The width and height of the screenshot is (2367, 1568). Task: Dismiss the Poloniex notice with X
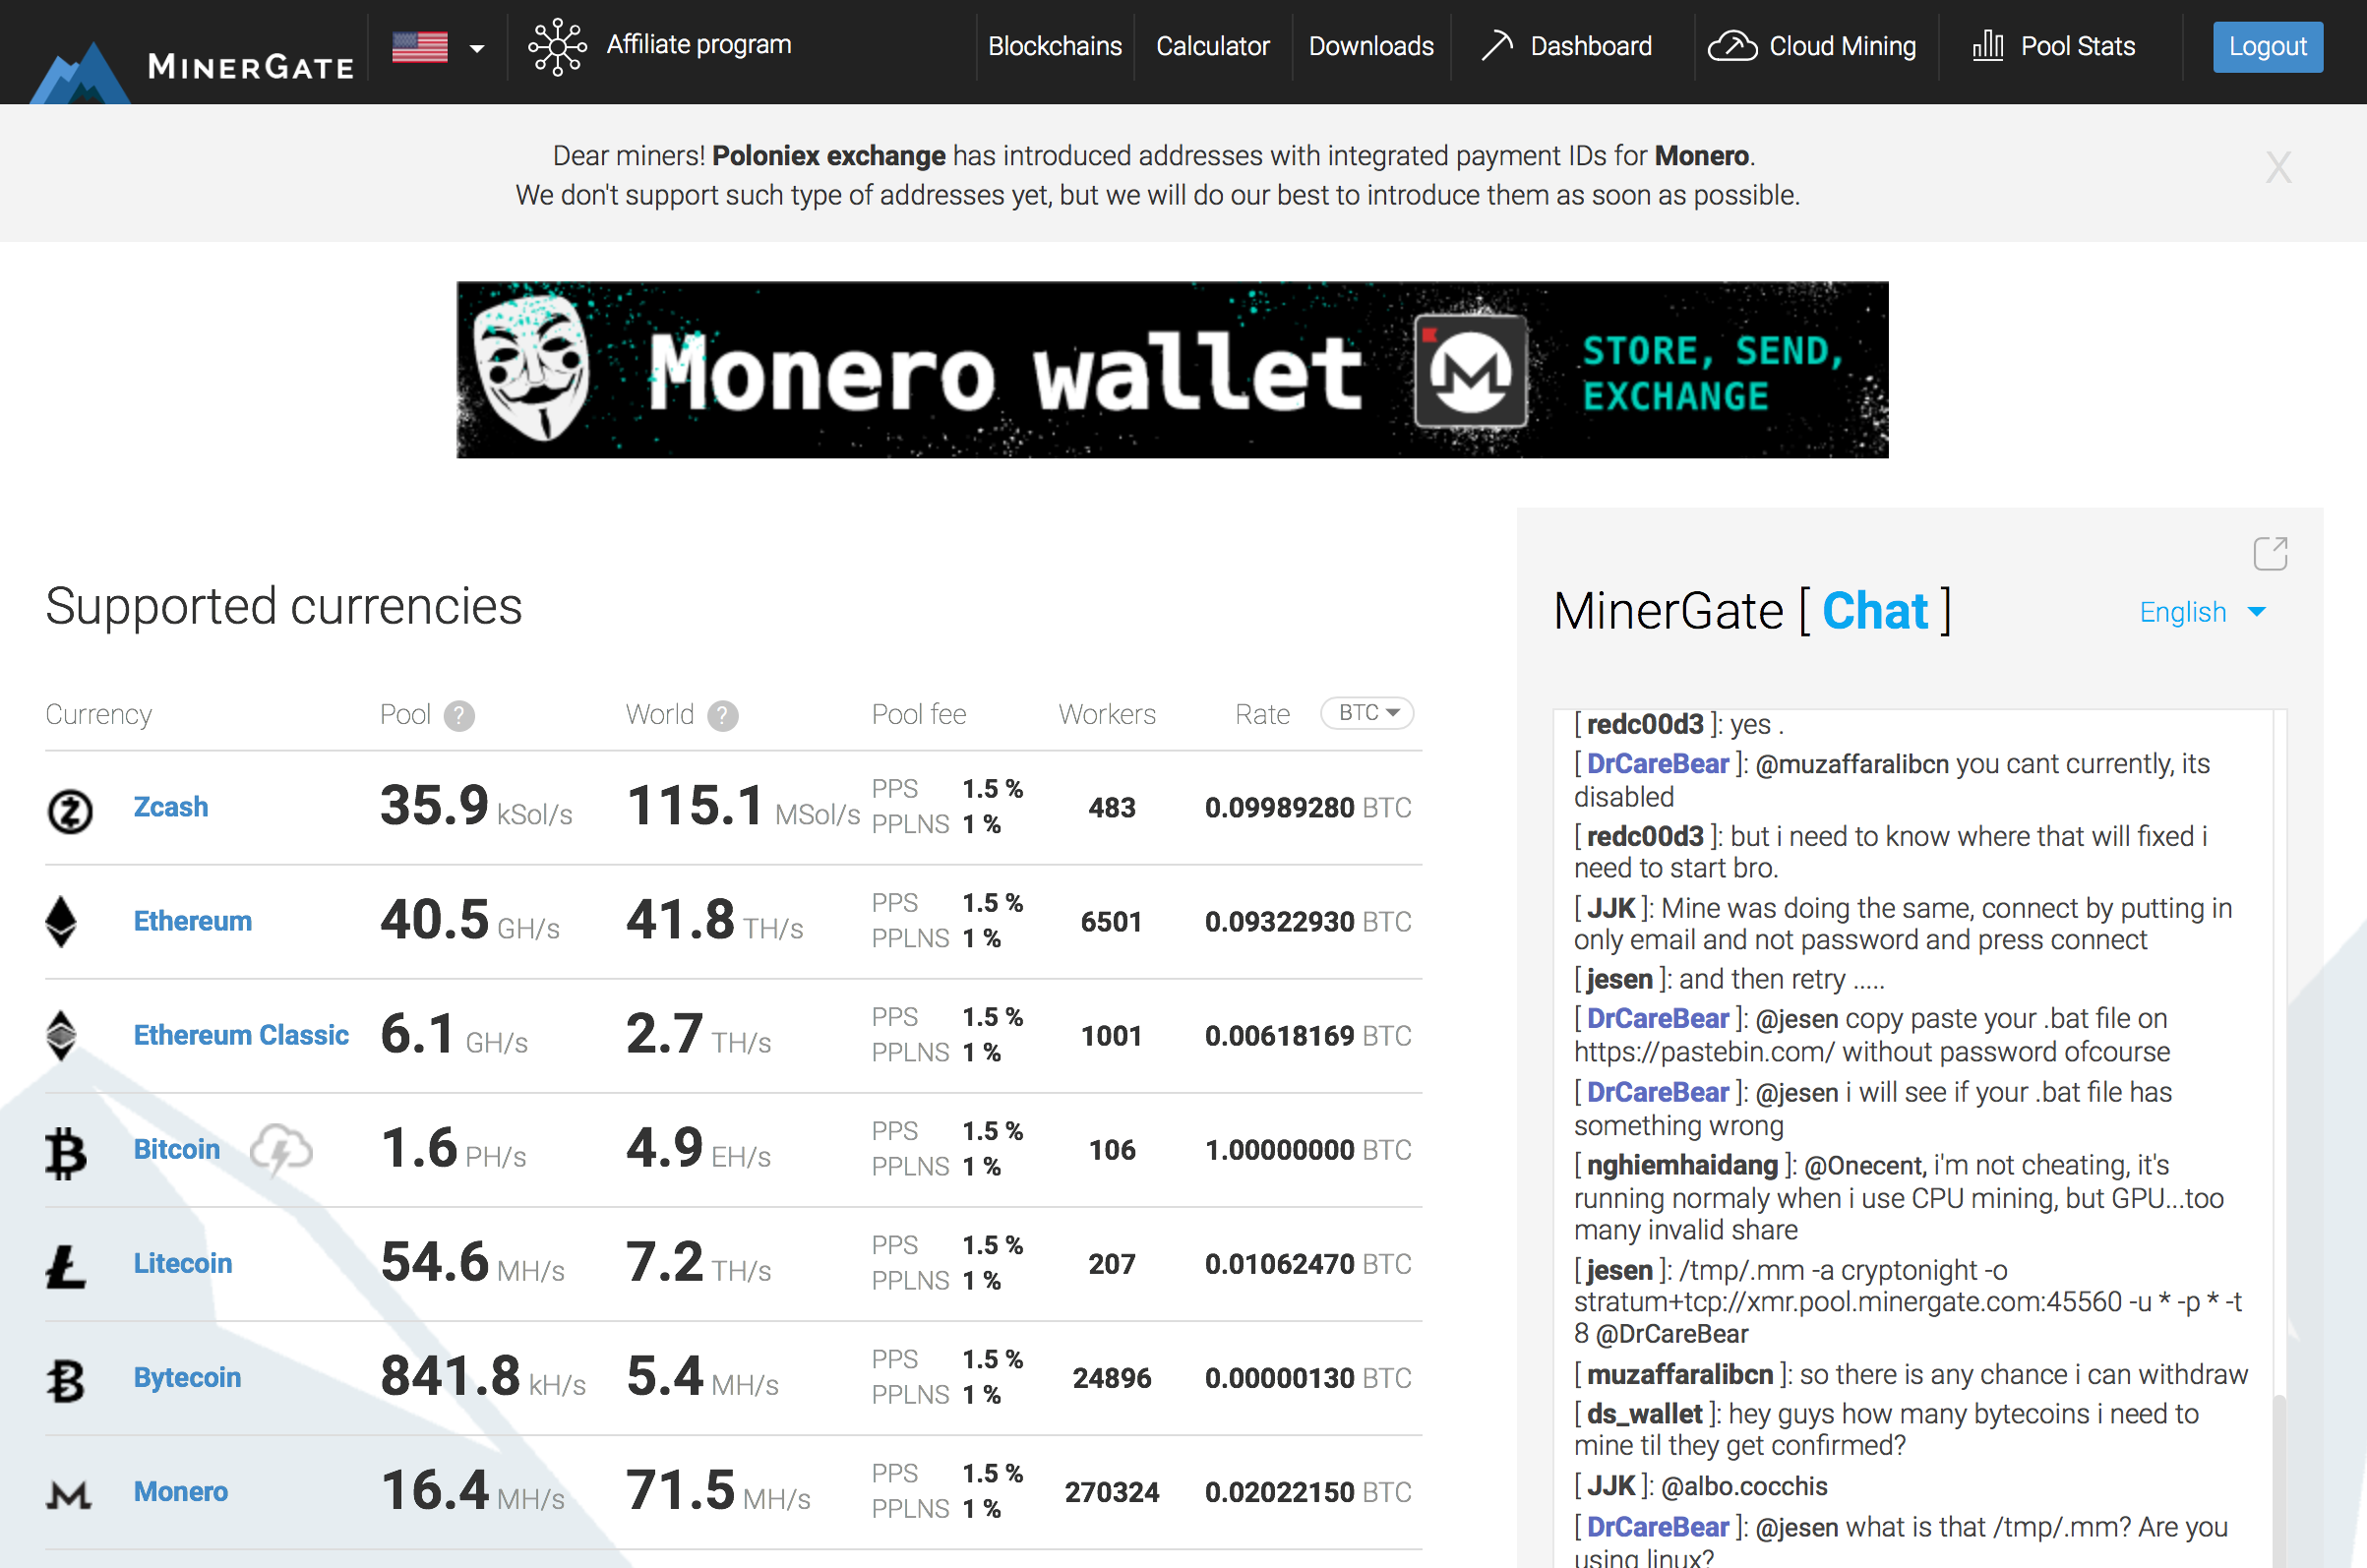tap(2277, 168)
